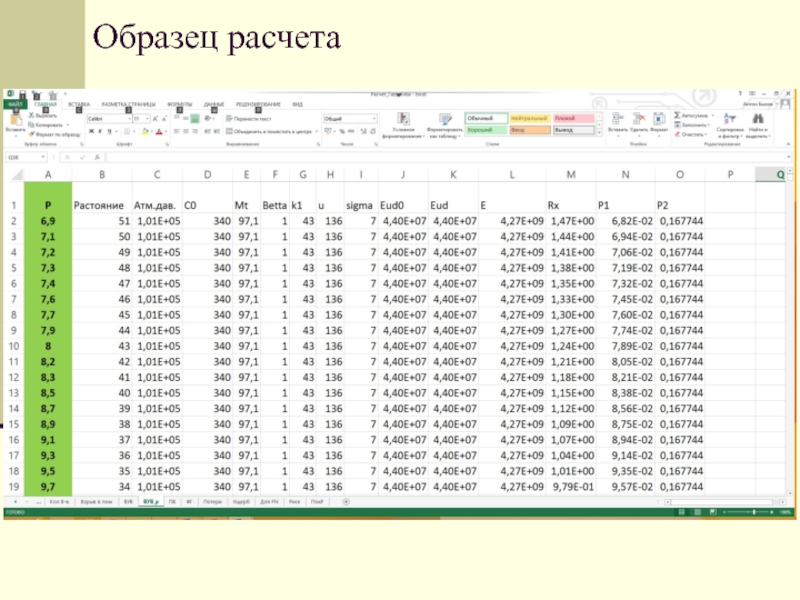Click the Save icon in quick access toolbar

click(22, 94)
